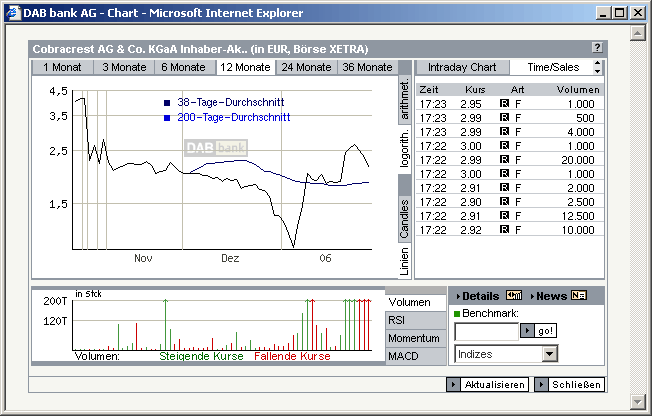Switch chart scale to arithmet.
Viewport: 652px width, 416px height.
point(405,98)
